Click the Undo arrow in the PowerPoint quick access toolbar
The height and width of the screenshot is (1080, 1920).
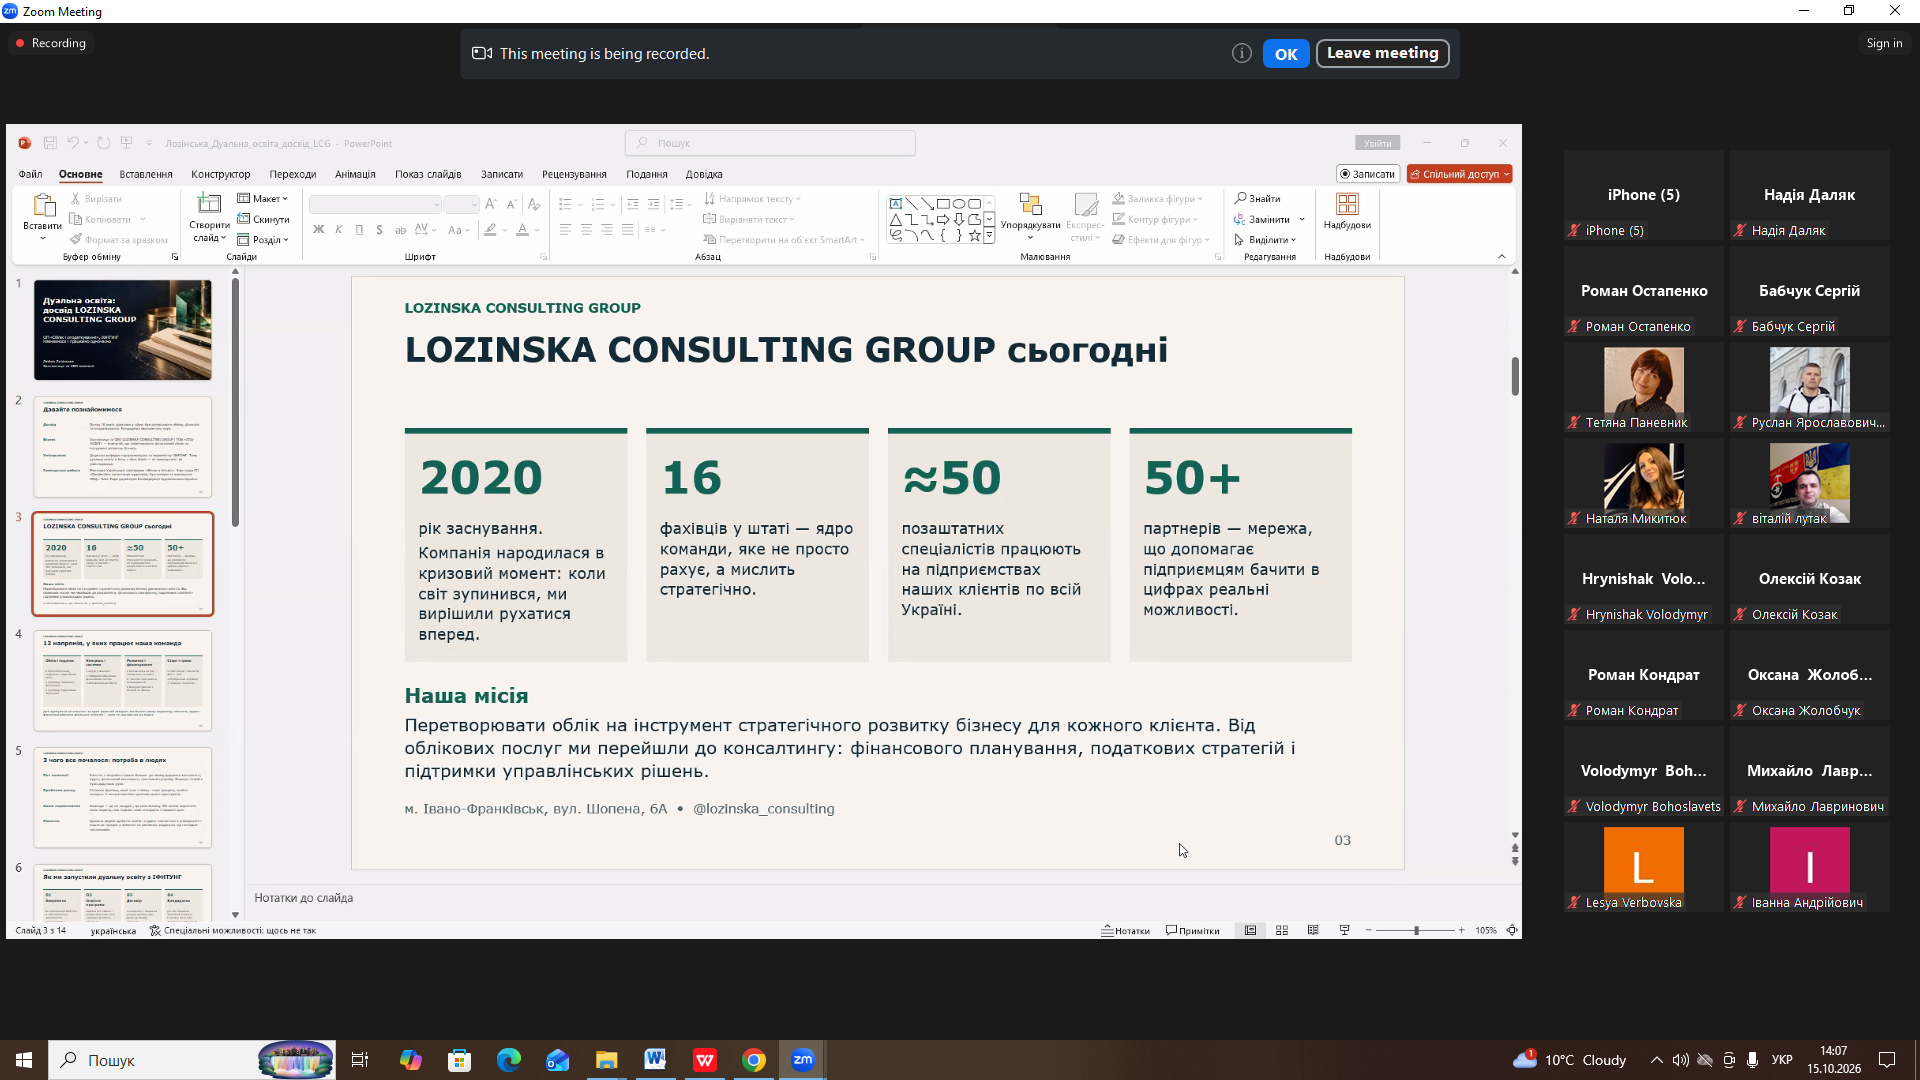[72, 143]
